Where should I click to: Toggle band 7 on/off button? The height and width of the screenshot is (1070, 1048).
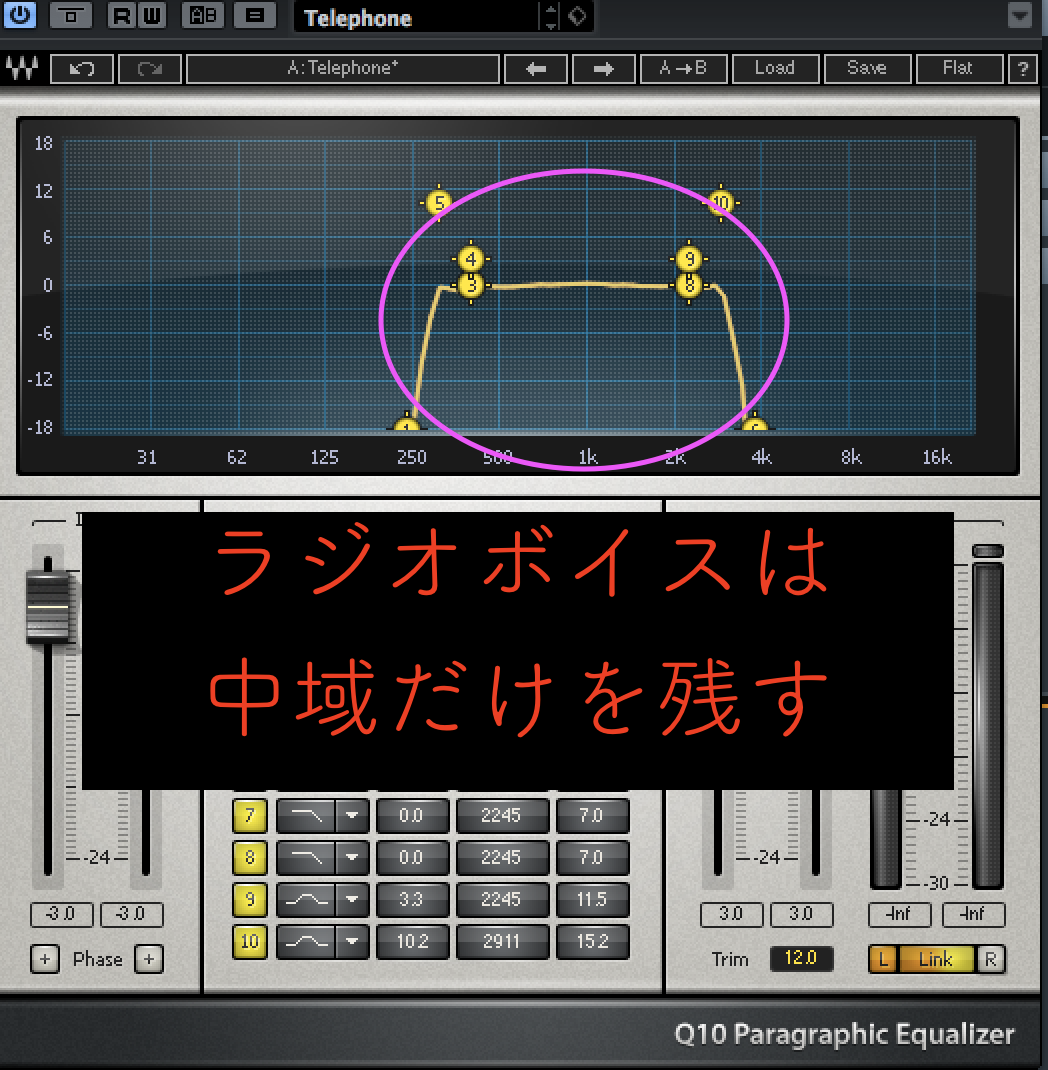point(250,815)
